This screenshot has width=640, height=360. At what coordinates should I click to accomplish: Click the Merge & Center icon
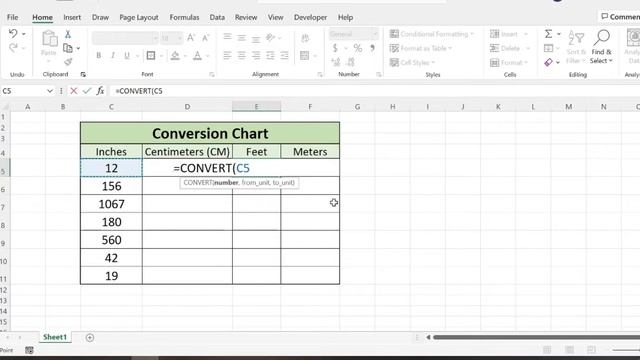[x=304, y=56]
